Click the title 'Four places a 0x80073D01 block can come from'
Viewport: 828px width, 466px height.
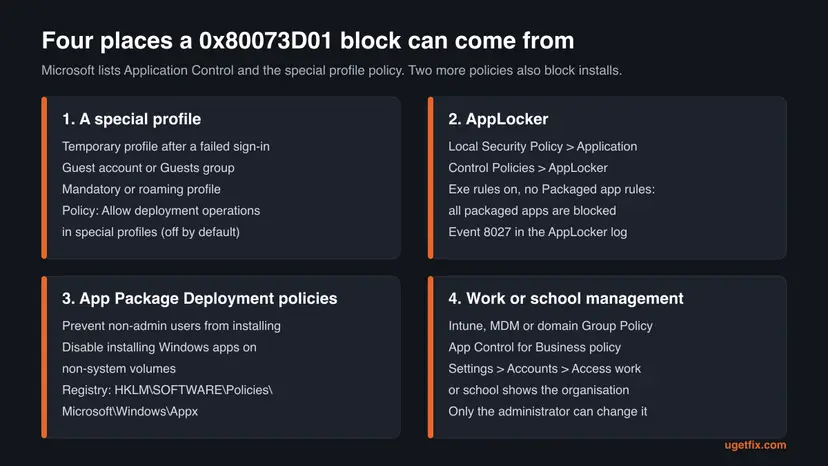308,41
